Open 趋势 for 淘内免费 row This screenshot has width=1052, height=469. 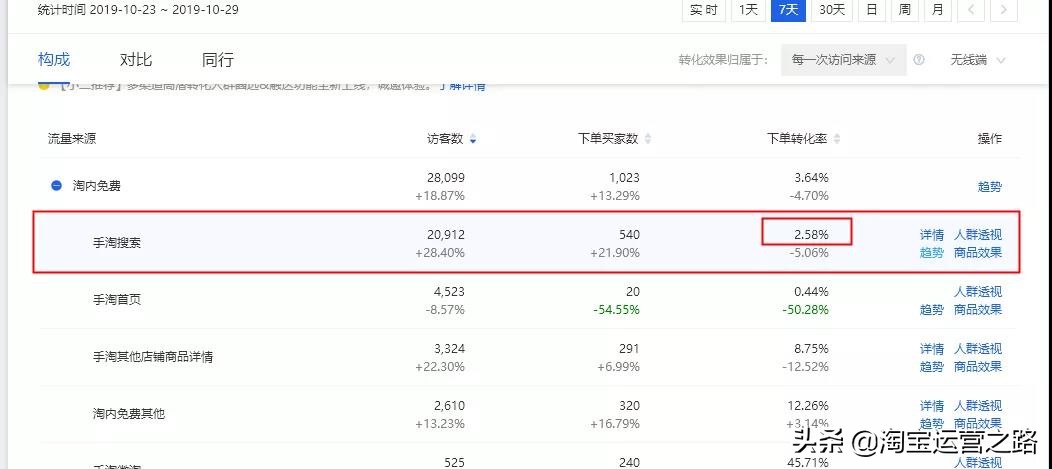990,187
